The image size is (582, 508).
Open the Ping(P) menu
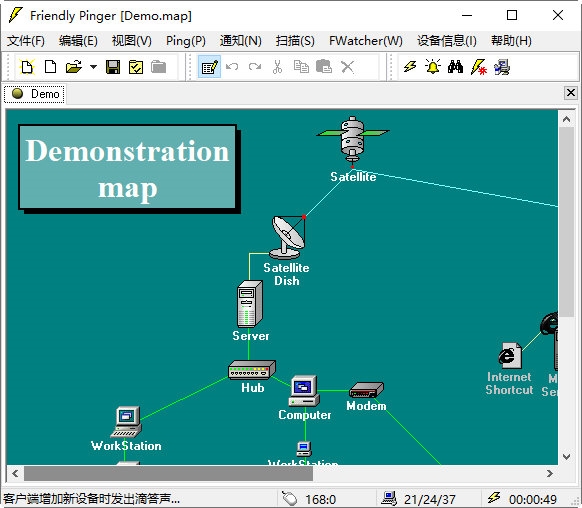tap(186, 40)
